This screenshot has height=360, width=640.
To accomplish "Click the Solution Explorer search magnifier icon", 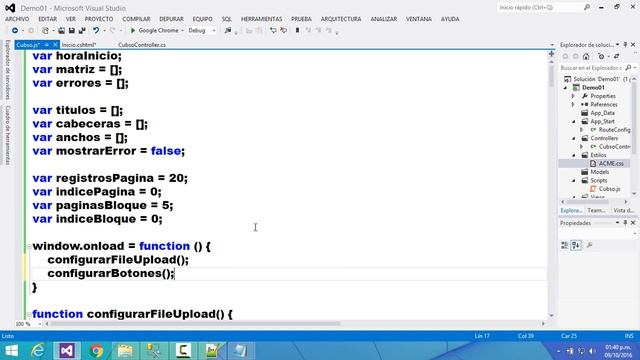I will coord(628,68).
